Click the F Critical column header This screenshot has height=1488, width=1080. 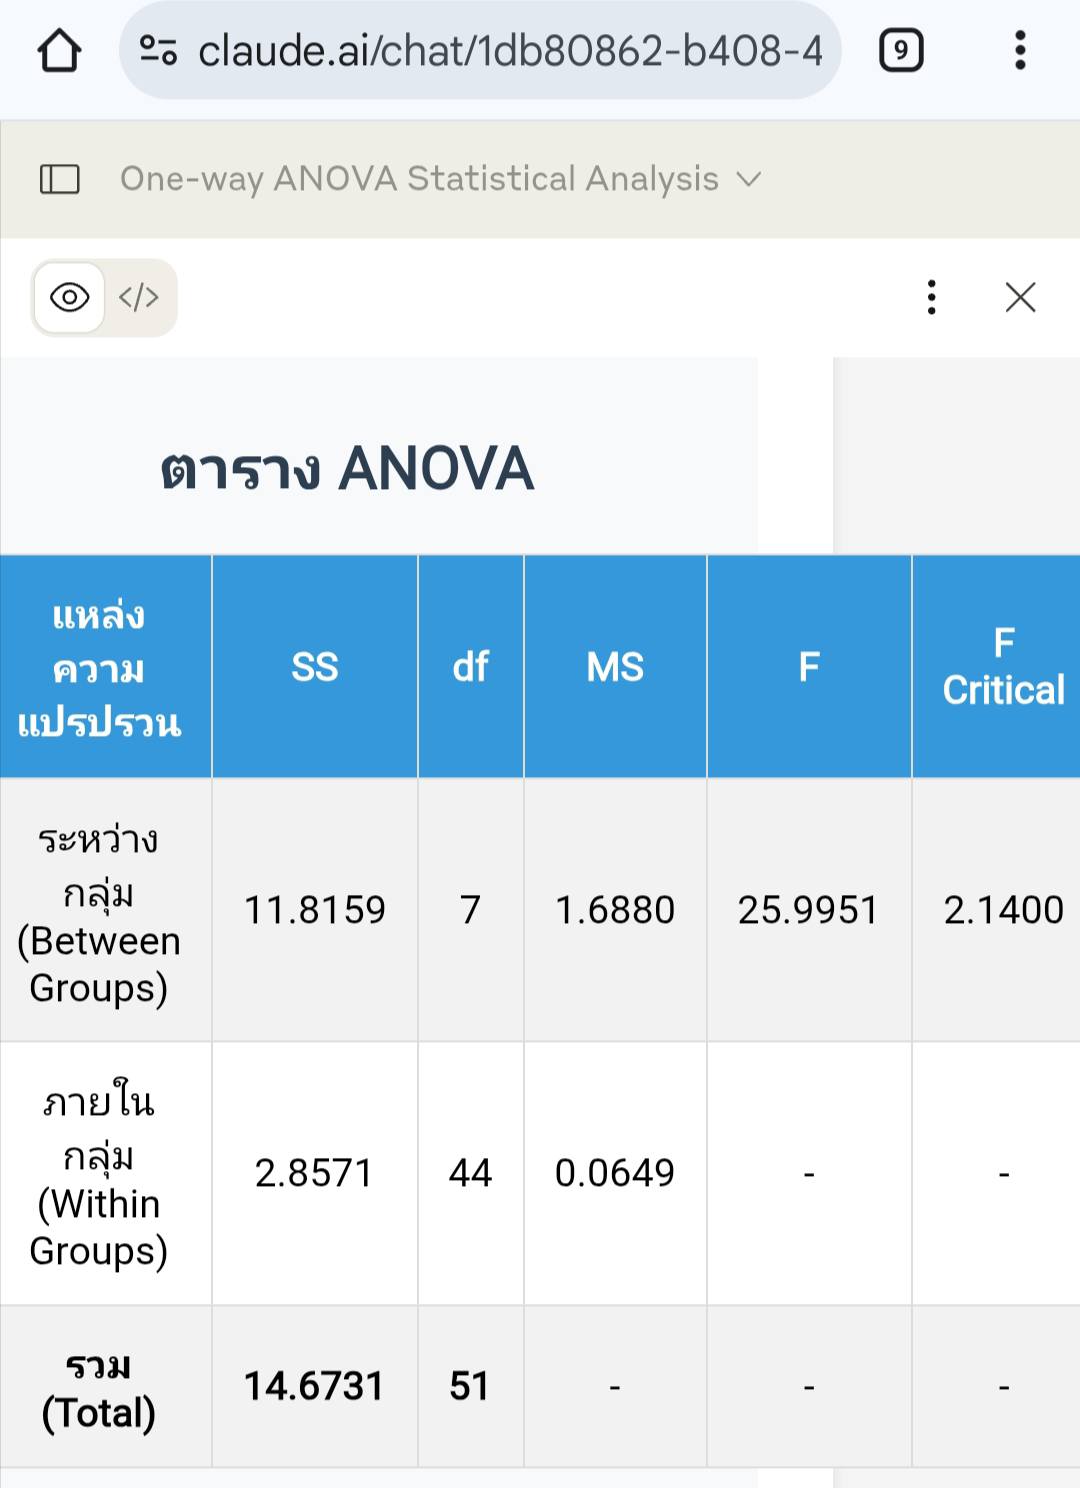point(1003,667)
